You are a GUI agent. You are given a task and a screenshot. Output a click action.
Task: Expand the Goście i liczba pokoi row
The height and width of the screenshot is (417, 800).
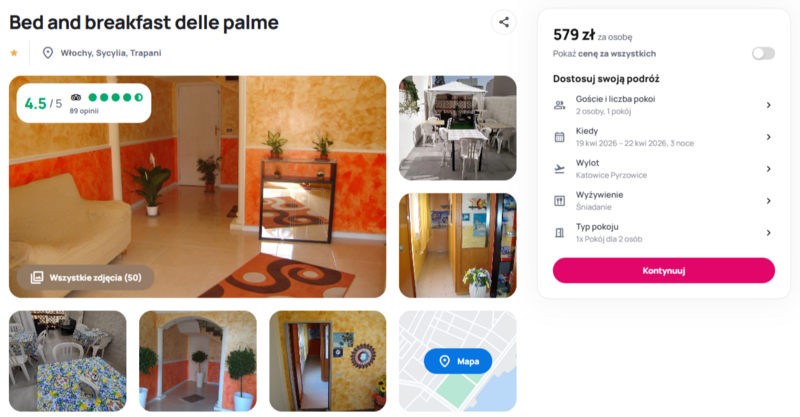click(663, 105)
